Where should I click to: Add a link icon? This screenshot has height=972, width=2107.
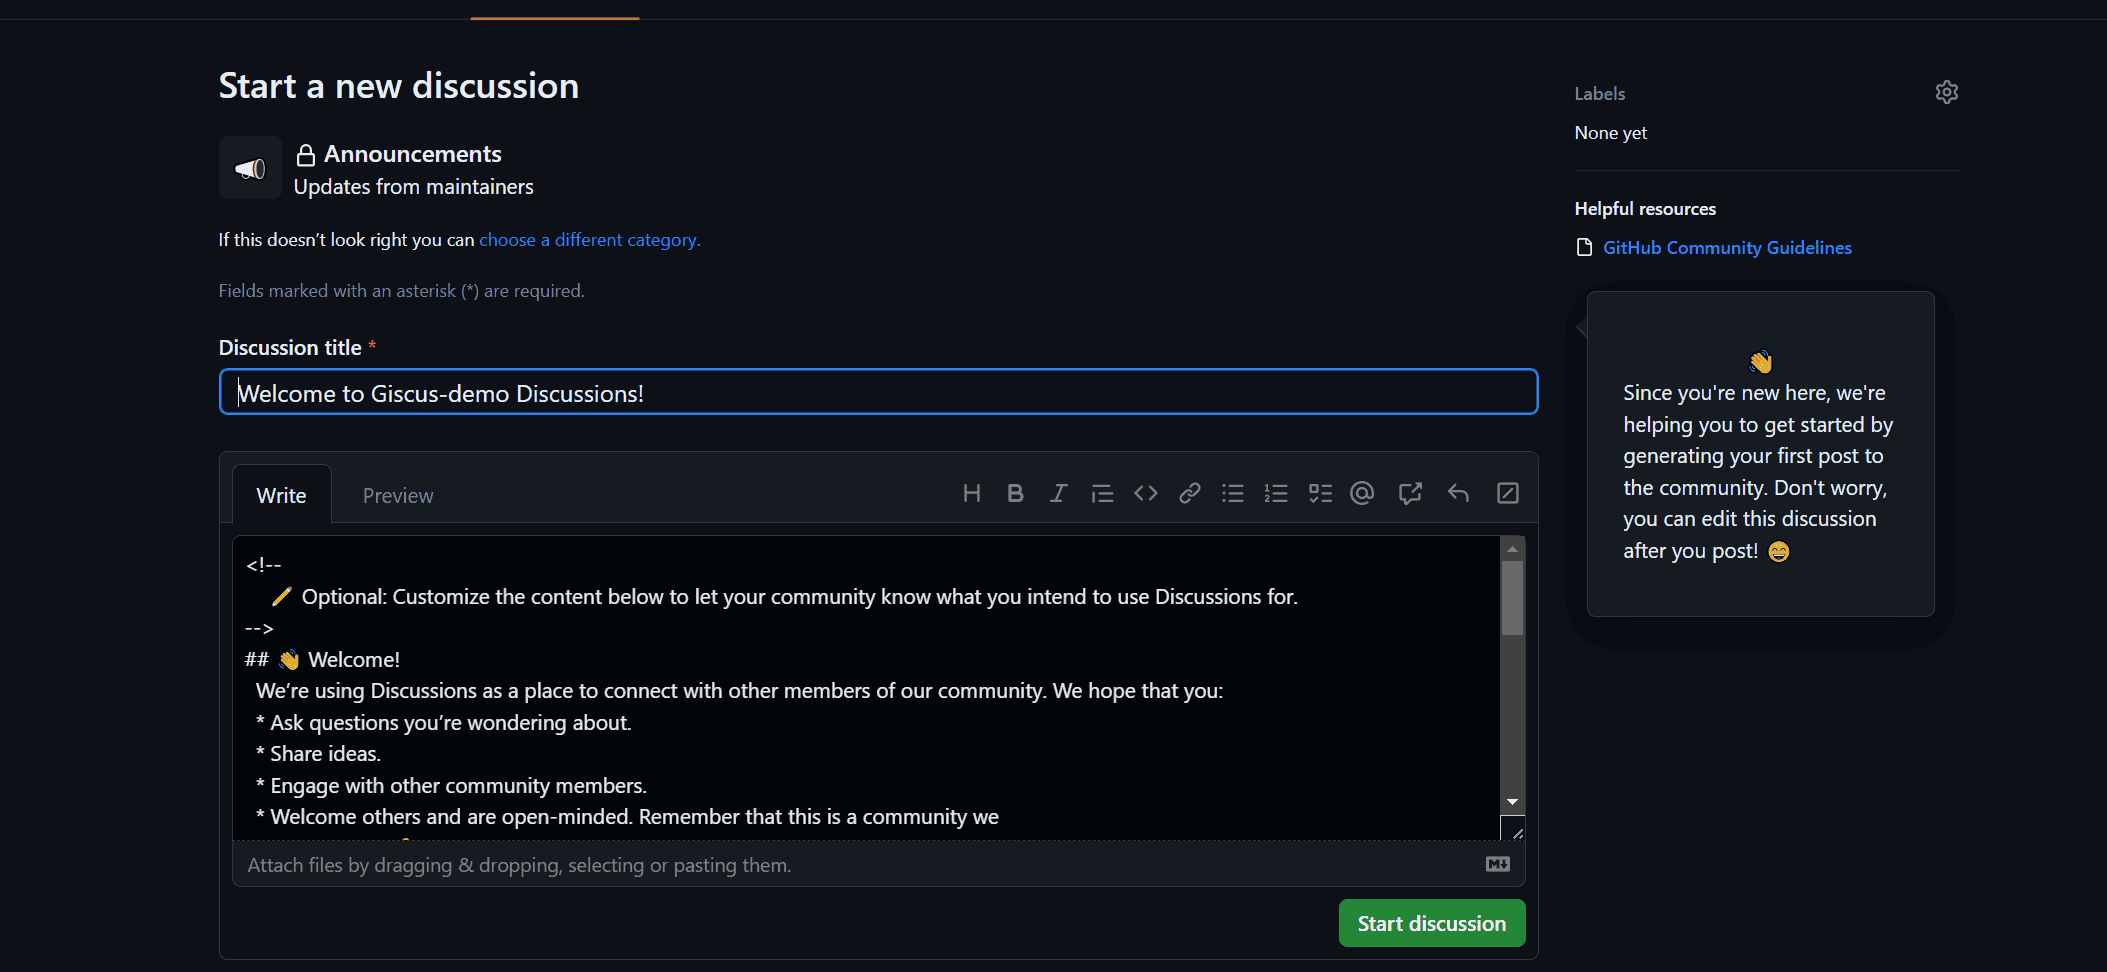1189,493
